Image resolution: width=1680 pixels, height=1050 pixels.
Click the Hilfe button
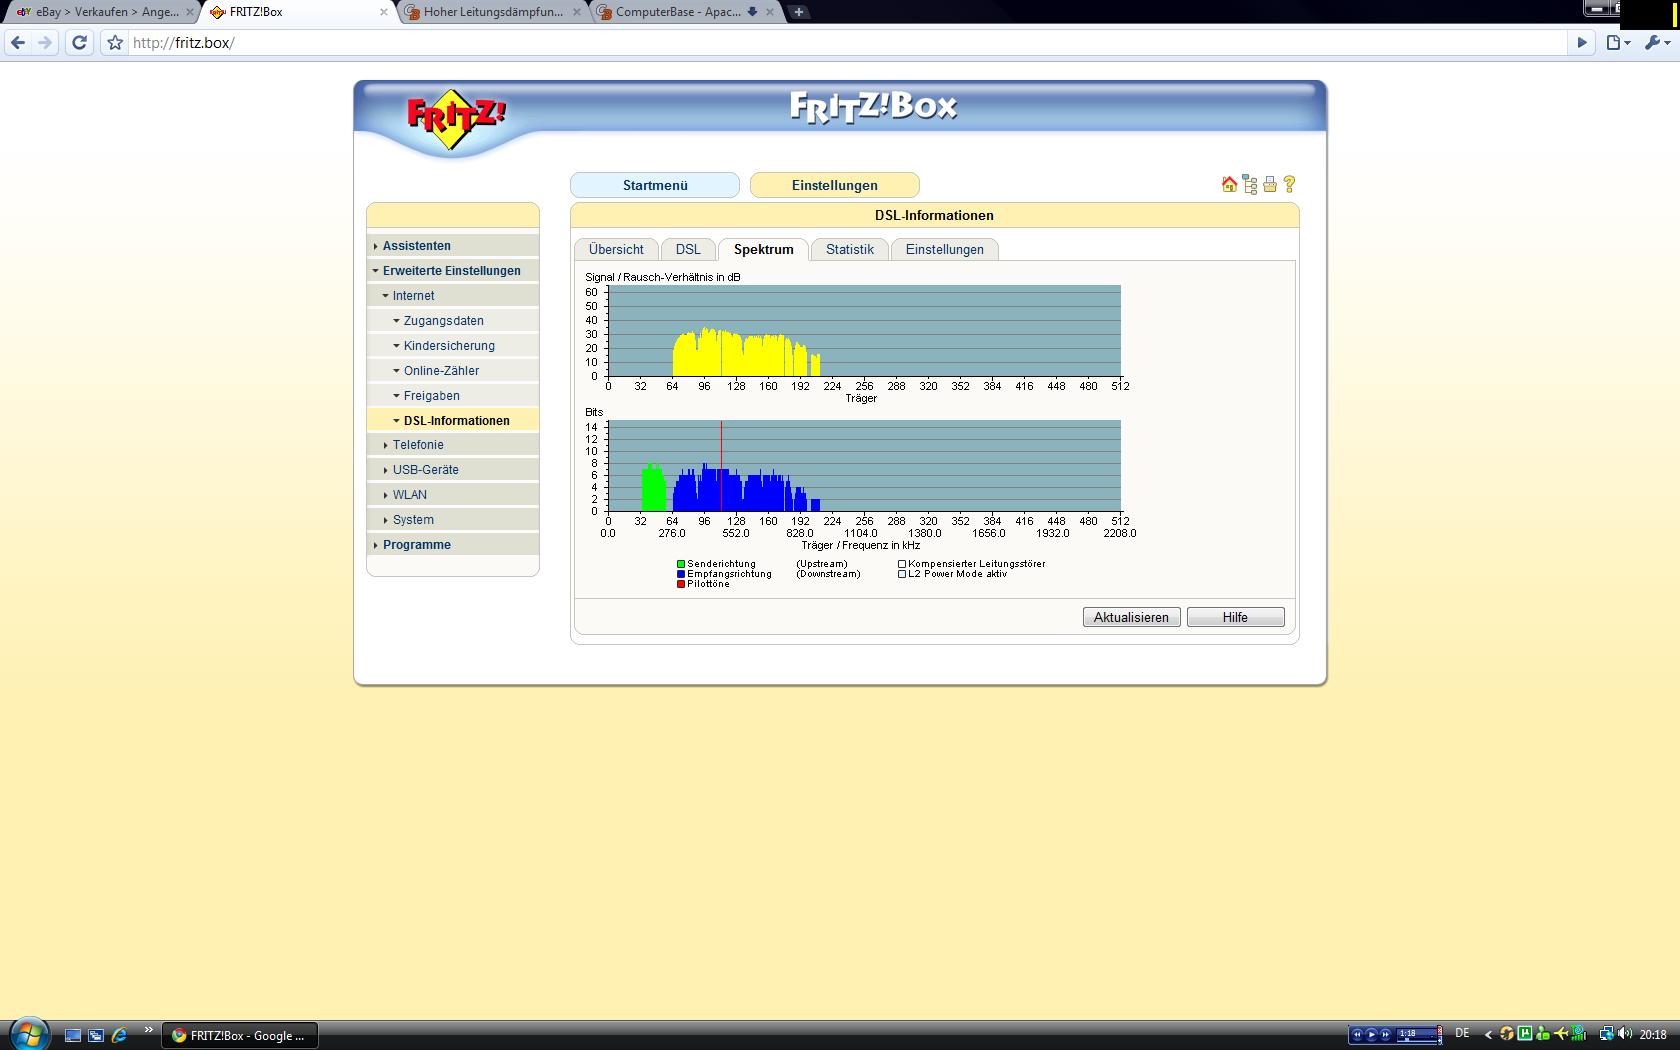[x=1235, y=618]
